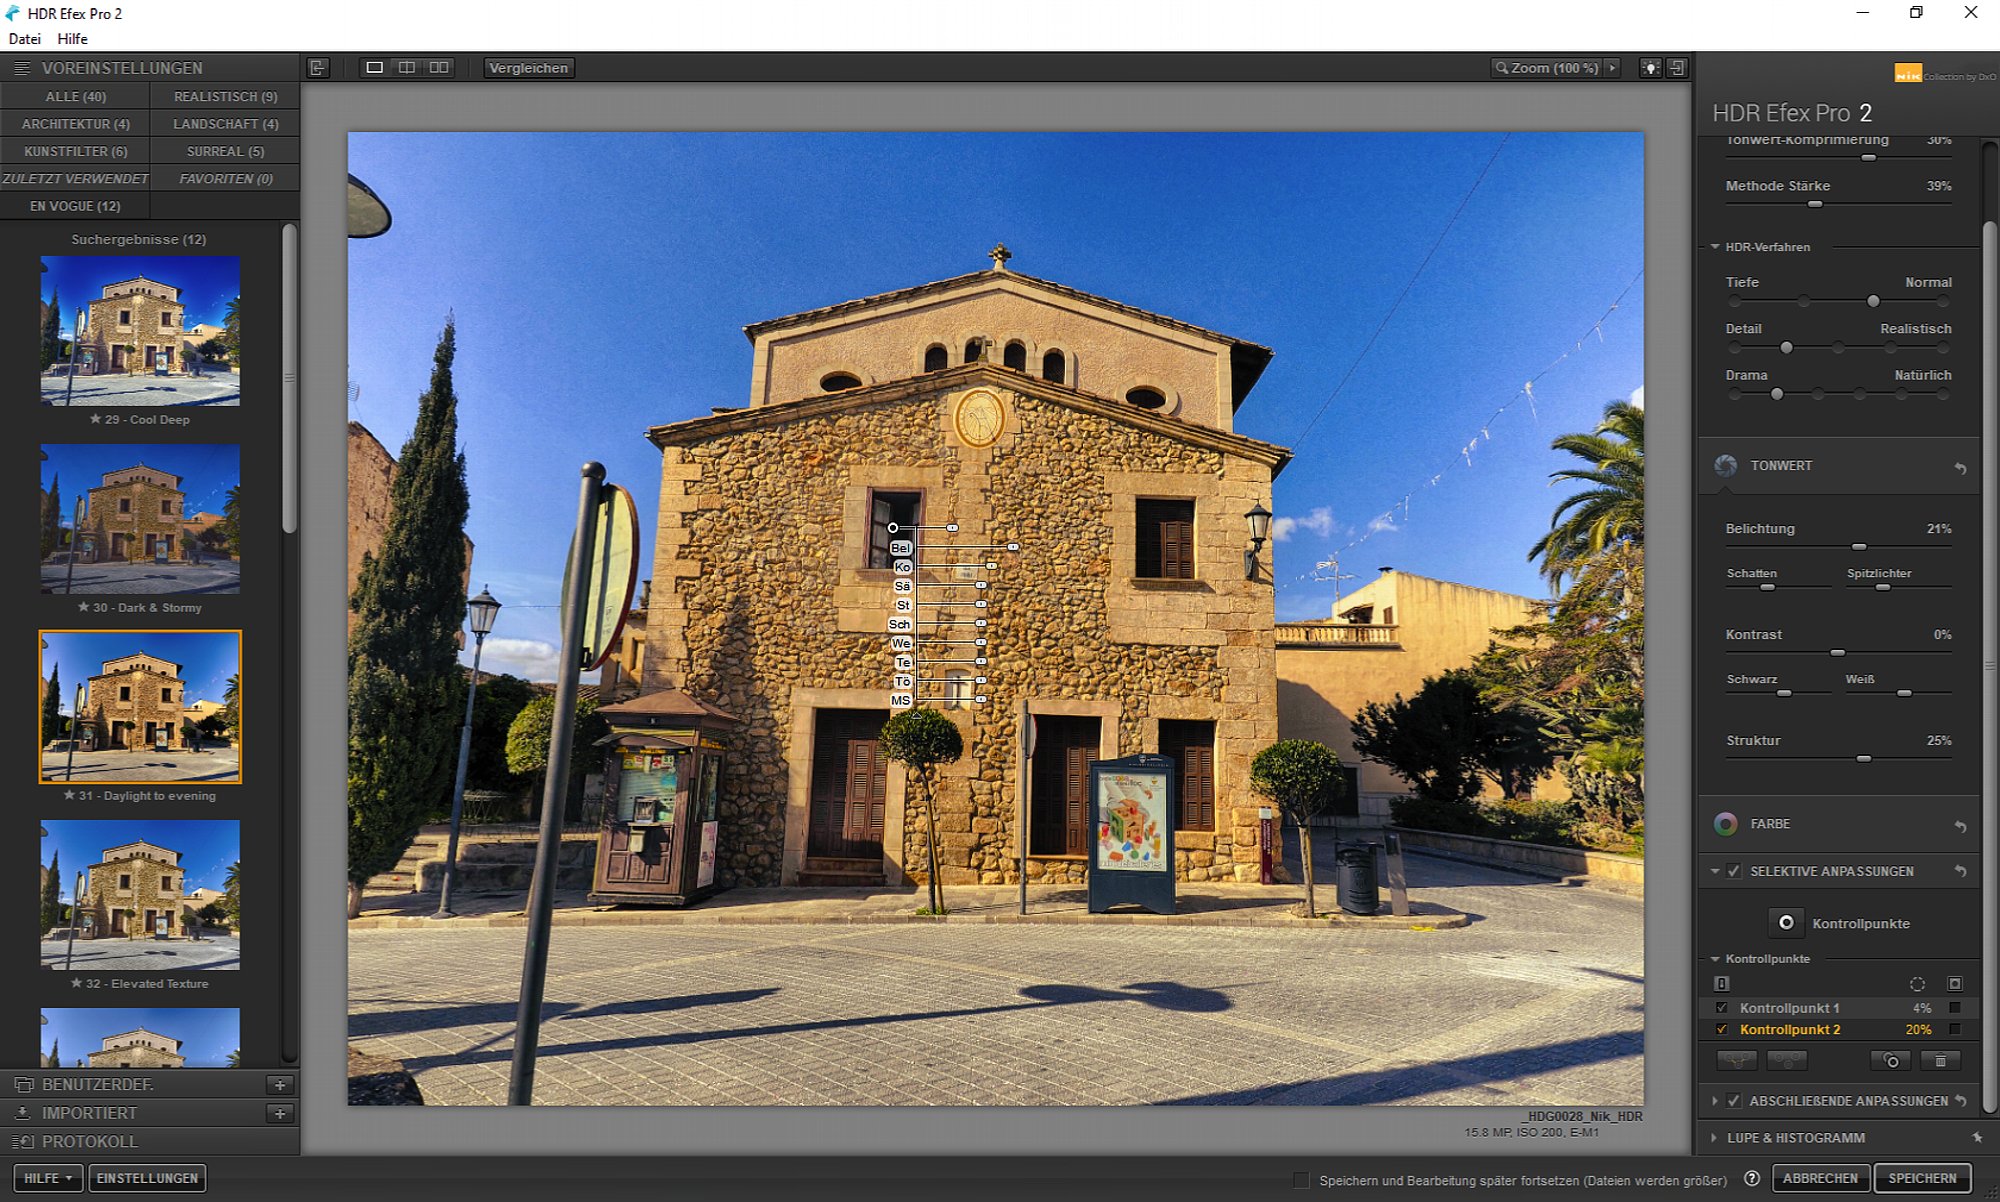Click the Zoom (100 %) magnifier button

click(1547, 68)
